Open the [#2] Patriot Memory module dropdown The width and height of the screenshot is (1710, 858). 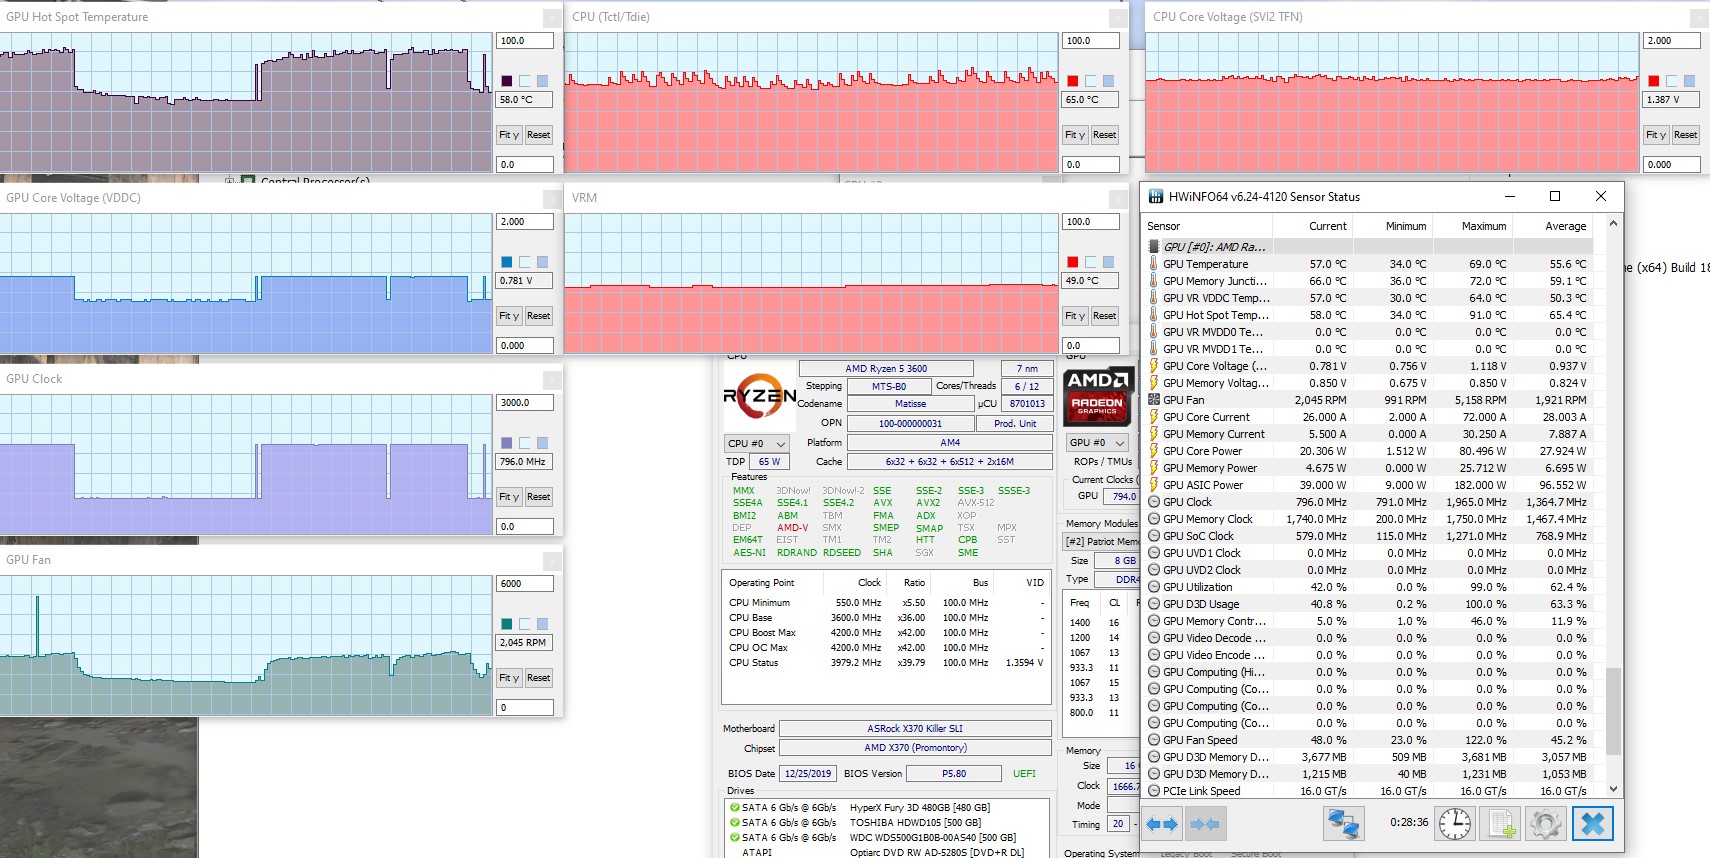pyautogui.click(x=1101, y=541)
